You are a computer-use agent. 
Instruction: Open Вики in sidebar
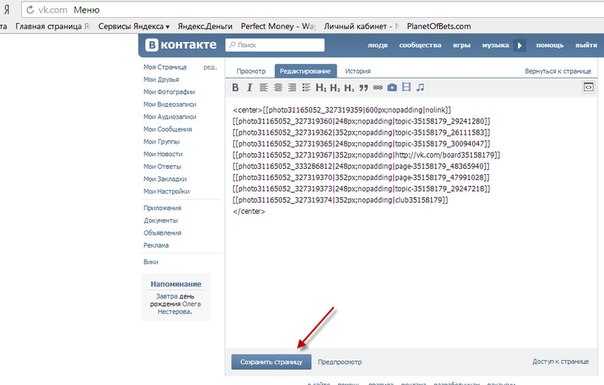coord(151,262)
